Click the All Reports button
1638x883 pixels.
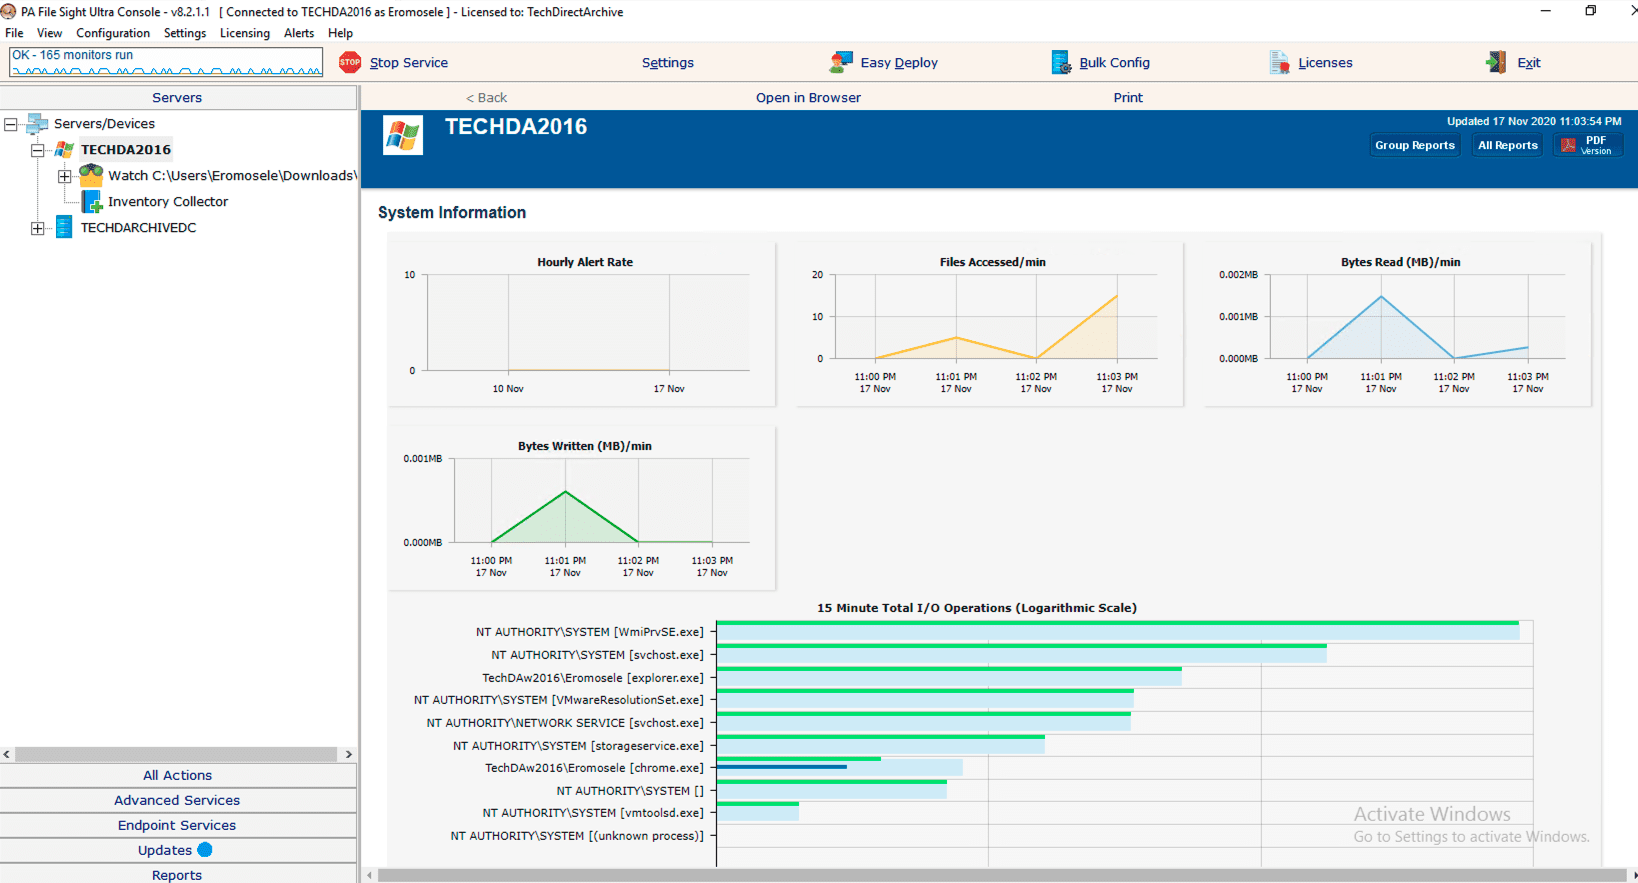(1507, 145)
